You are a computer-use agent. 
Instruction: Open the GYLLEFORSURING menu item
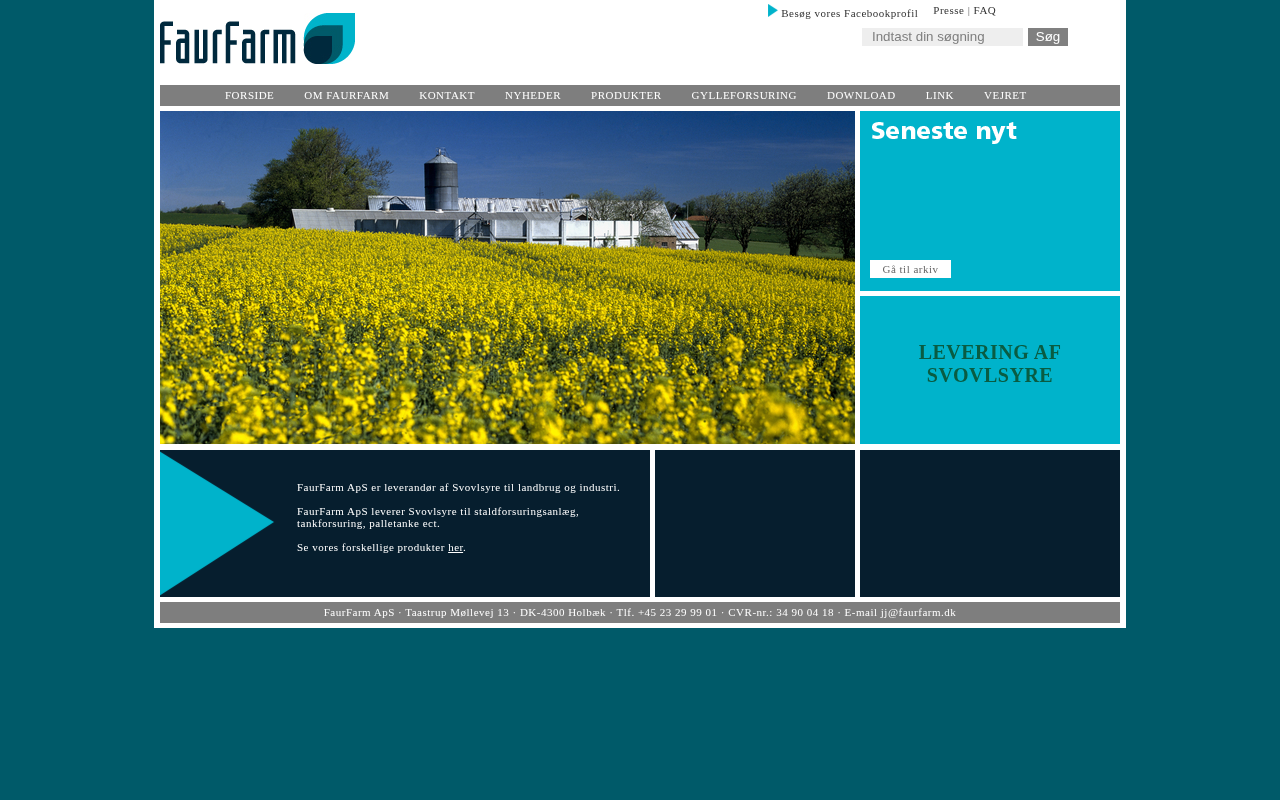point(744,95)
